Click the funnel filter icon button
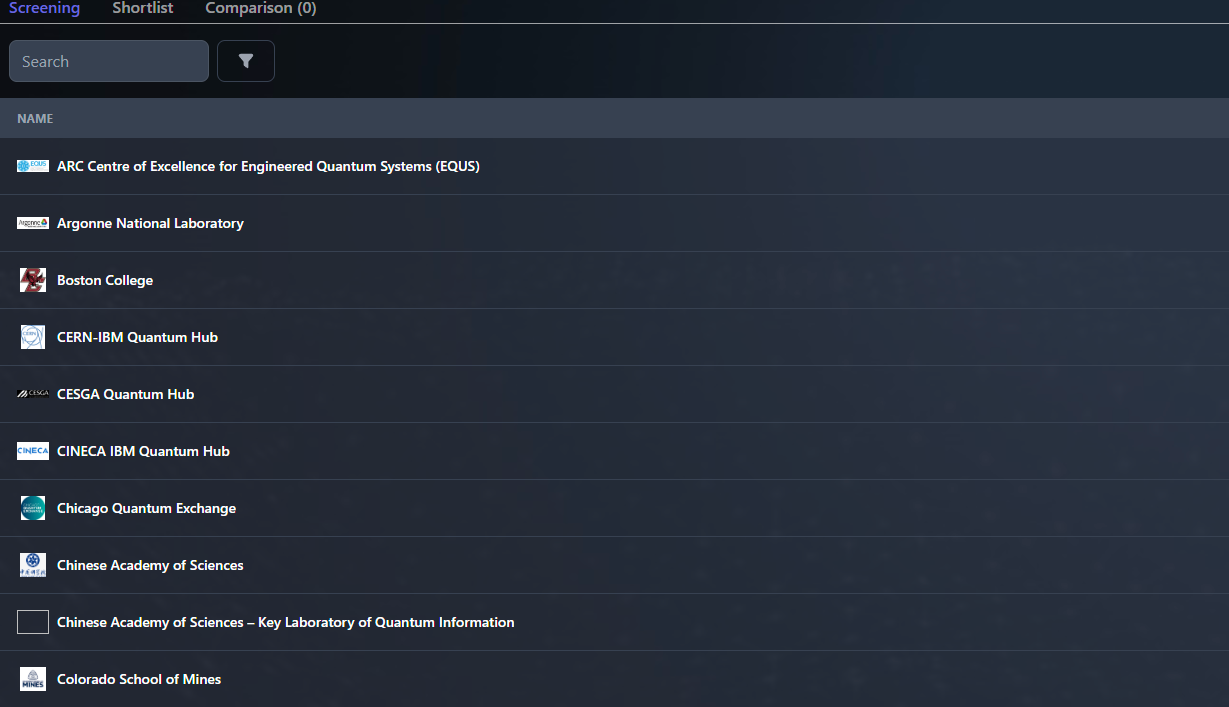The width and height of the screenshot is (1229, 707). (x=245, y=61)
